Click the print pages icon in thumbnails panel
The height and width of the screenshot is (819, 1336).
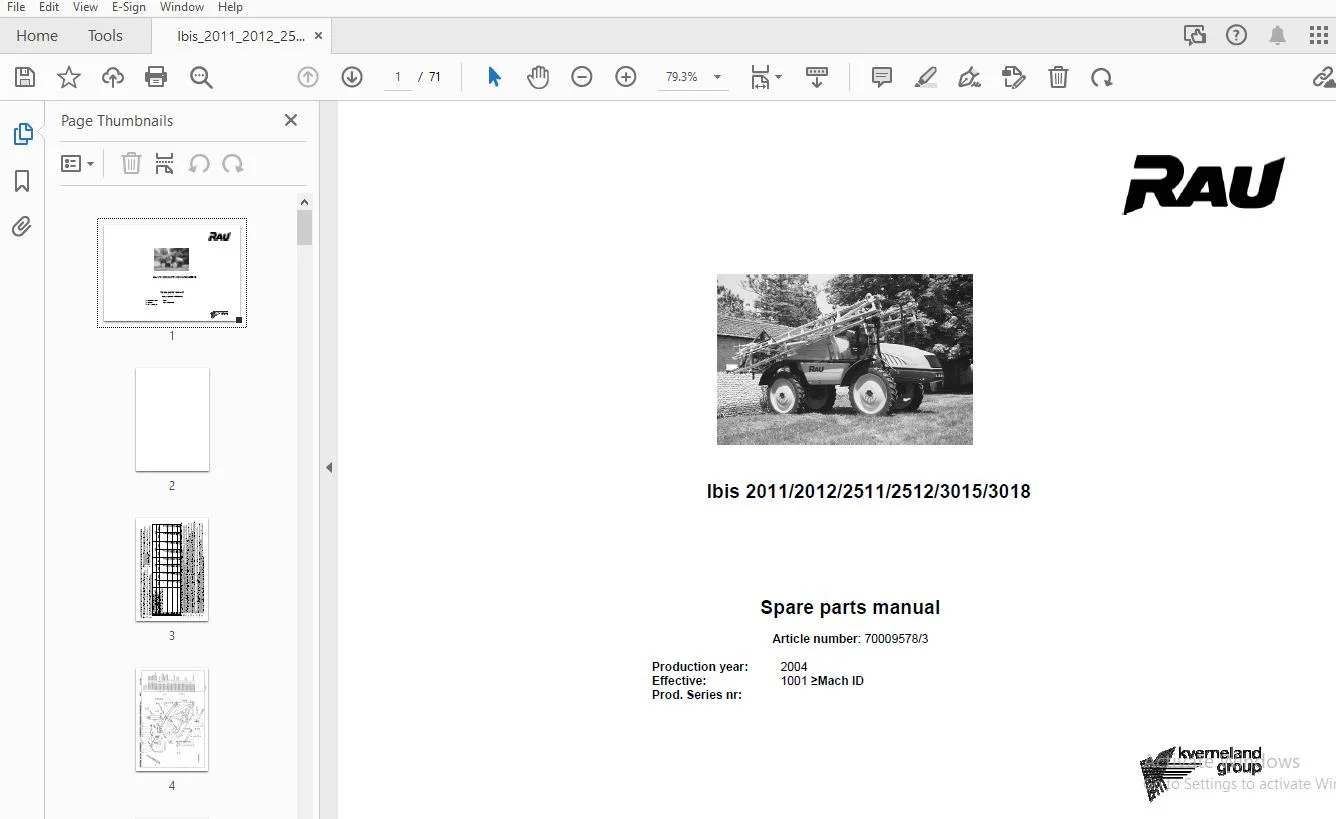(165, 163)
